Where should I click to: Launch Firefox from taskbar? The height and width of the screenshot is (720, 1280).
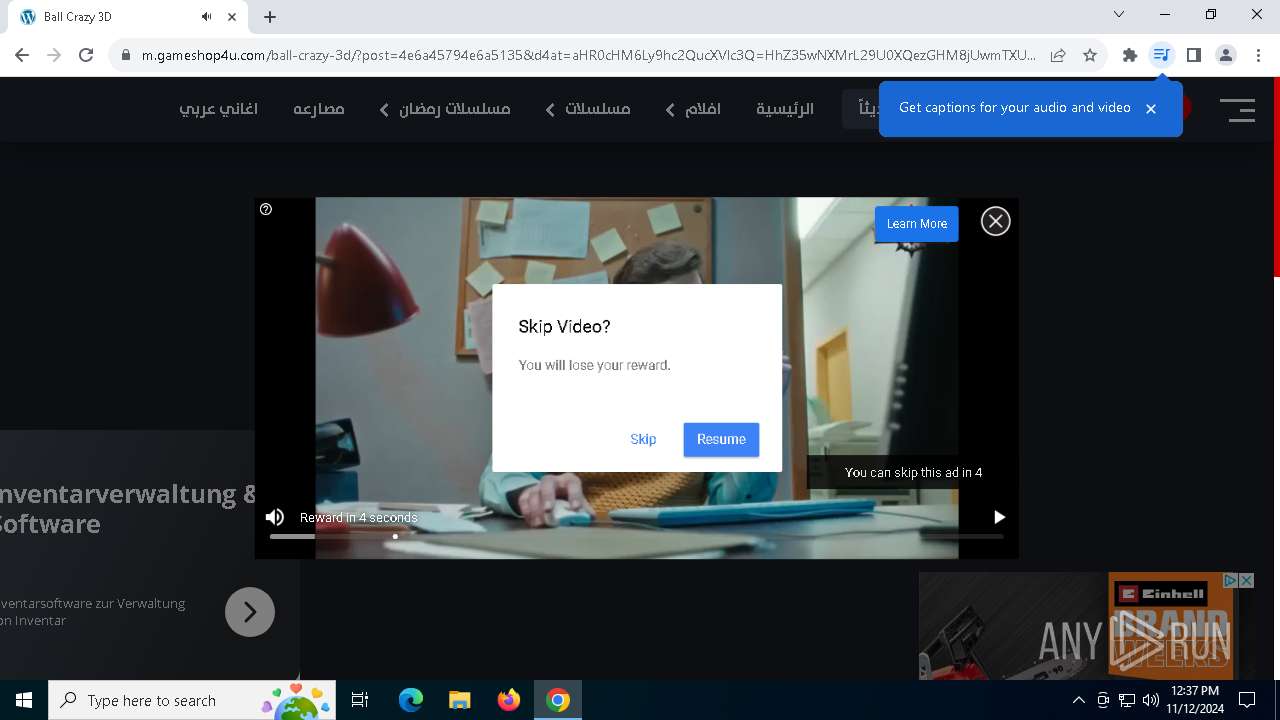click(x=509, y=700)
